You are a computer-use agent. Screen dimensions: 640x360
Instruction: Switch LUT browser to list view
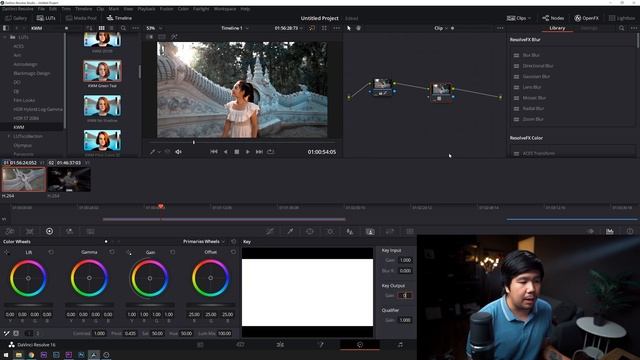[x=111, y=28]
